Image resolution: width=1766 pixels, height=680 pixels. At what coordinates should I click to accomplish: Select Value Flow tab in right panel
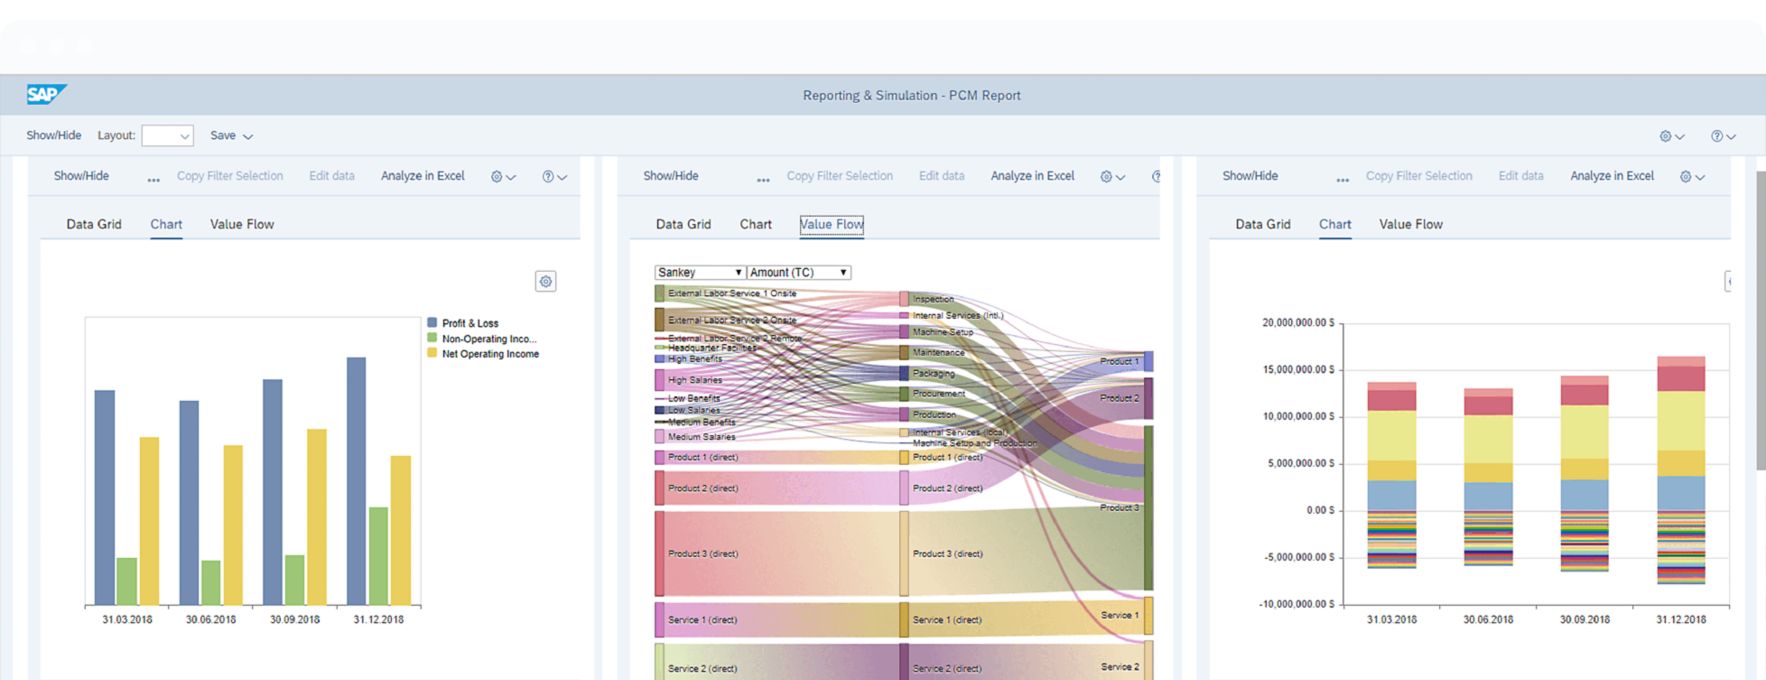coord(1410,224)
